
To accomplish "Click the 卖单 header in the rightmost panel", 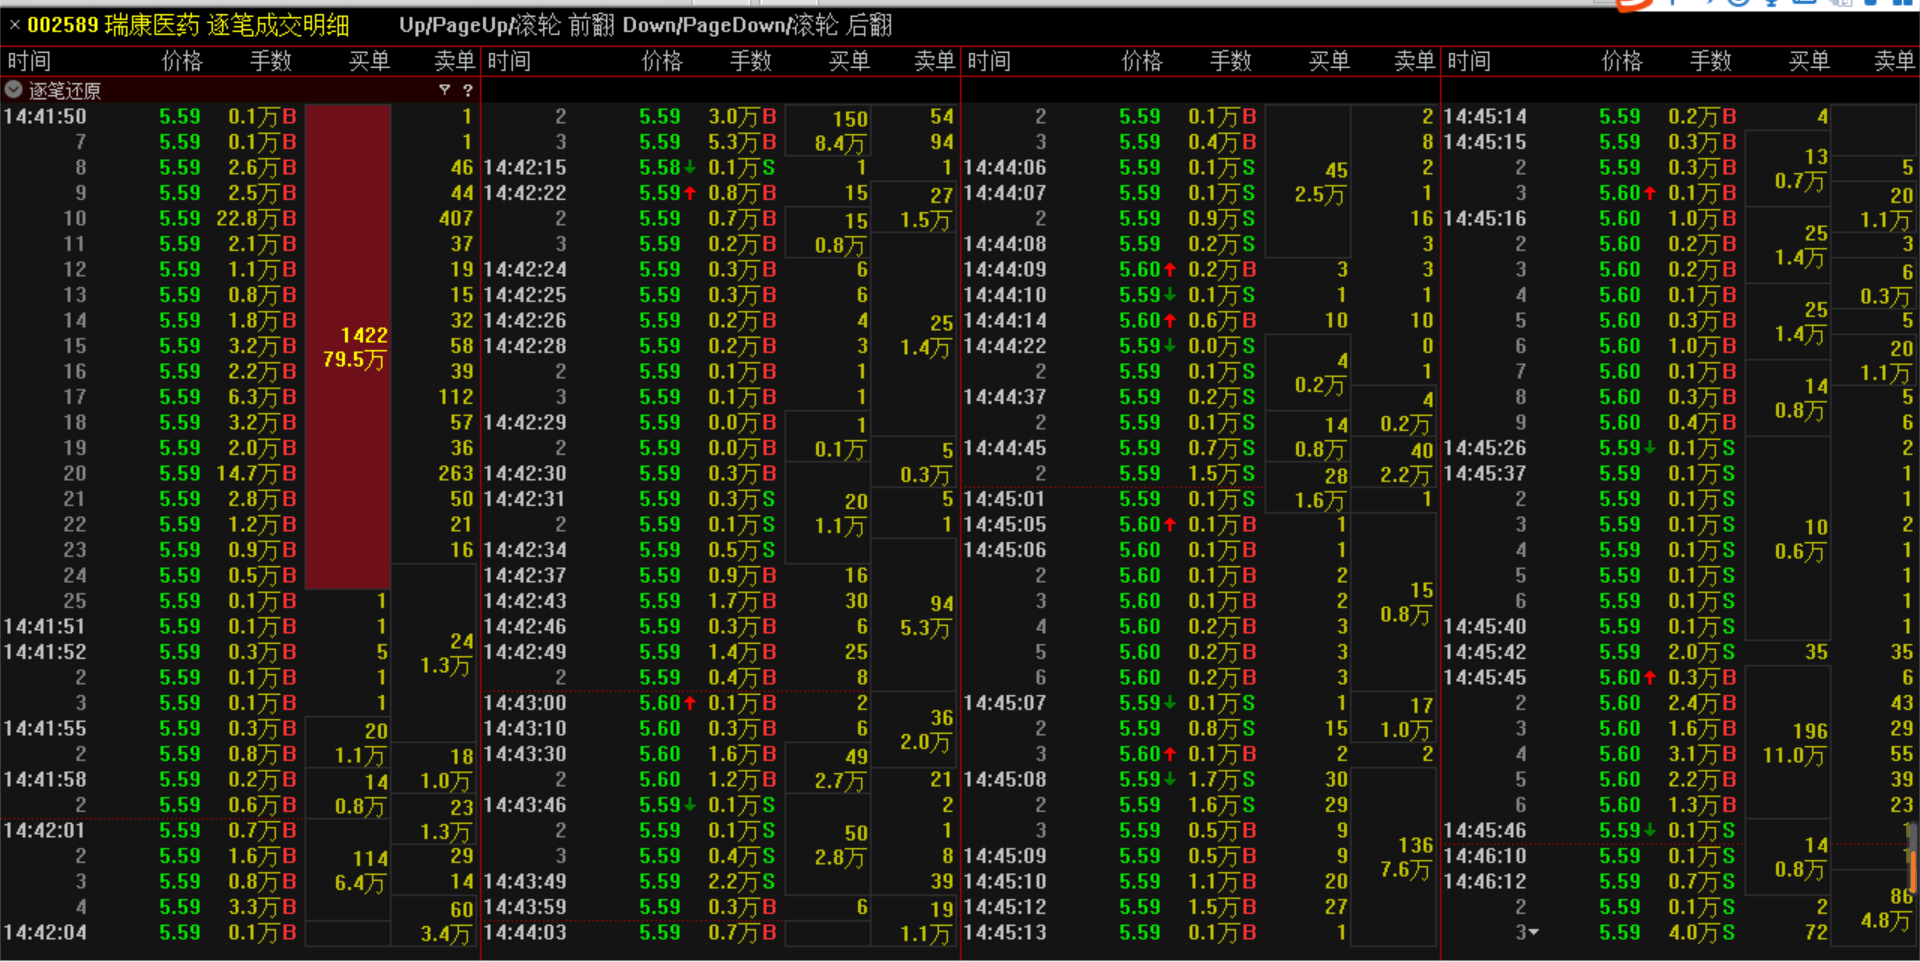I will [x=1893, y=62].
